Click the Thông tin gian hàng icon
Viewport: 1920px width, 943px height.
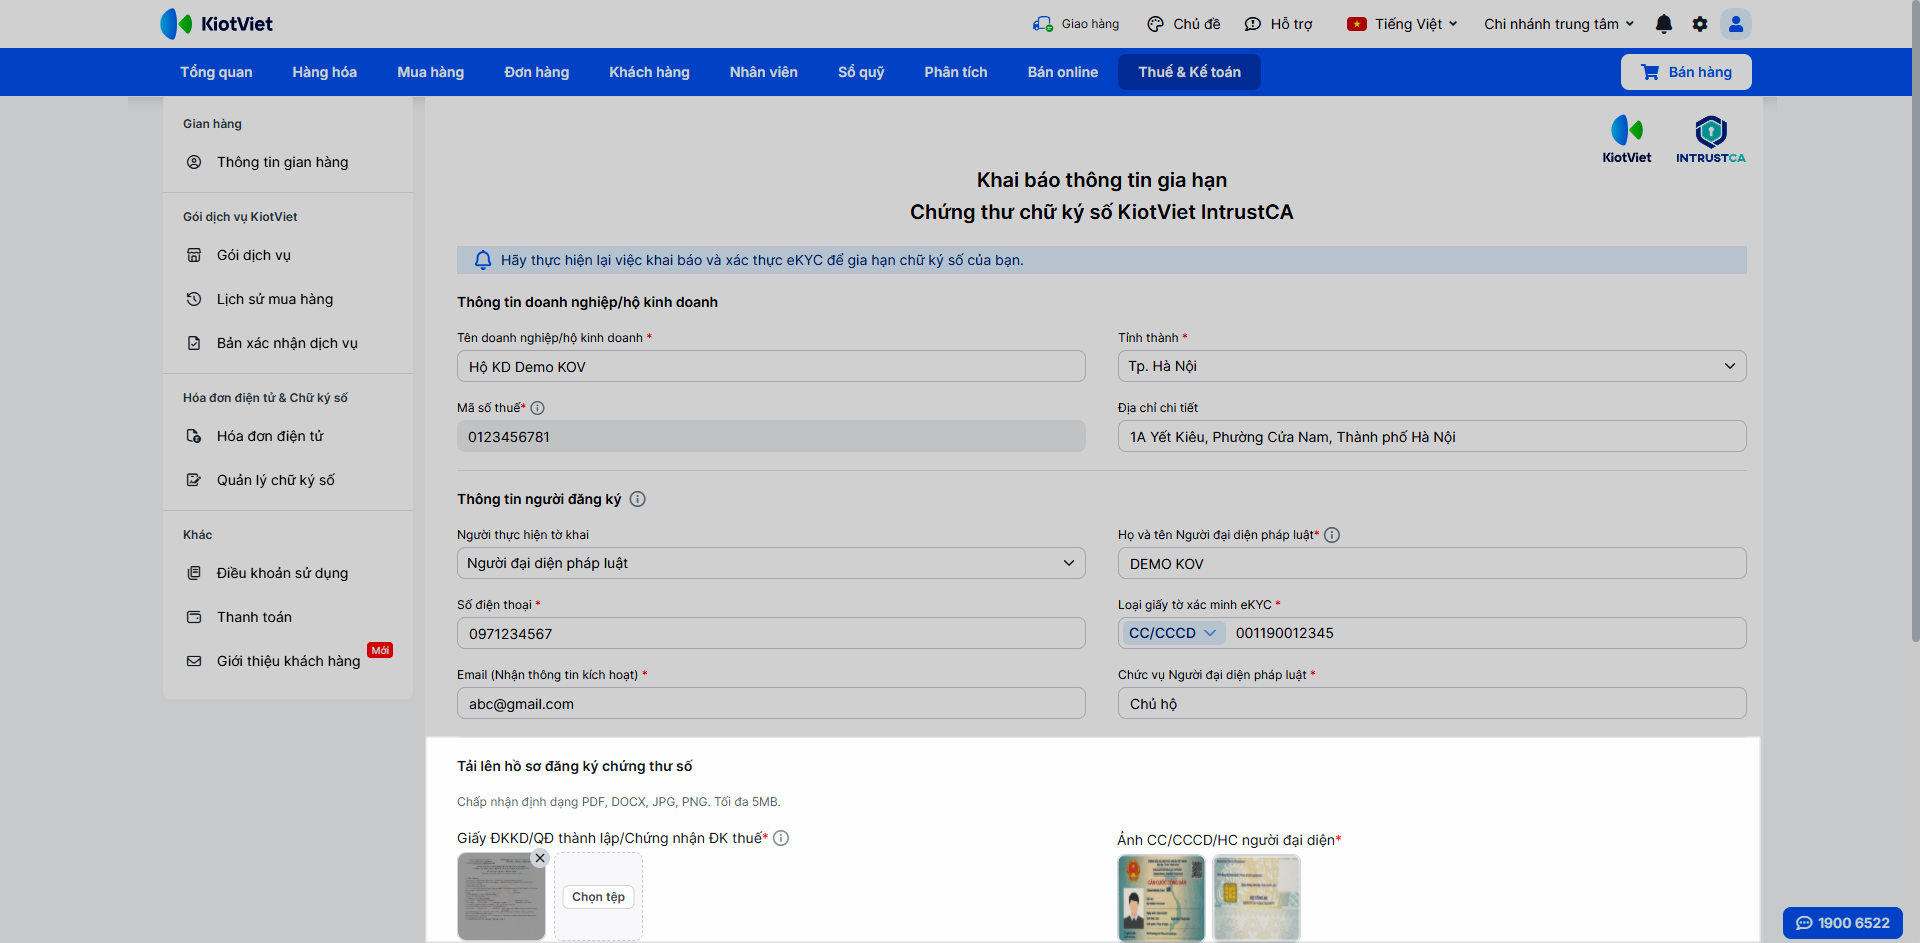(x=194, y=162)
